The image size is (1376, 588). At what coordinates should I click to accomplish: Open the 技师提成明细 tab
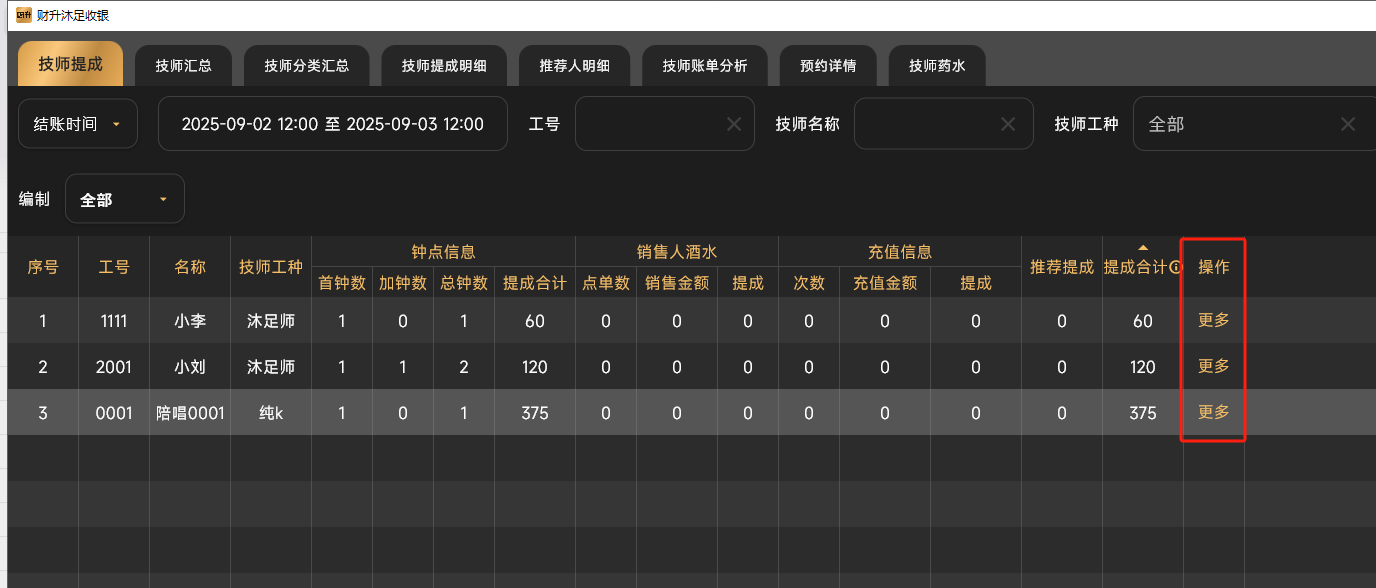coord(444,66)
